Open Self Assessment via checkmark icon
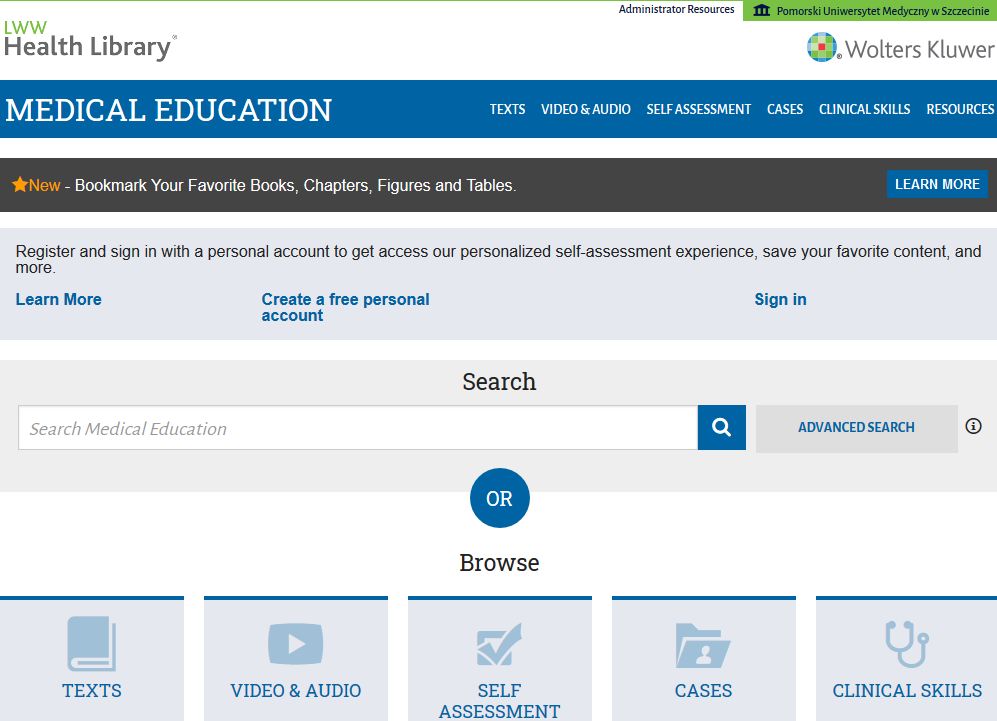The width and height of the screenshot is (997, 721). [x=499, y=643]
